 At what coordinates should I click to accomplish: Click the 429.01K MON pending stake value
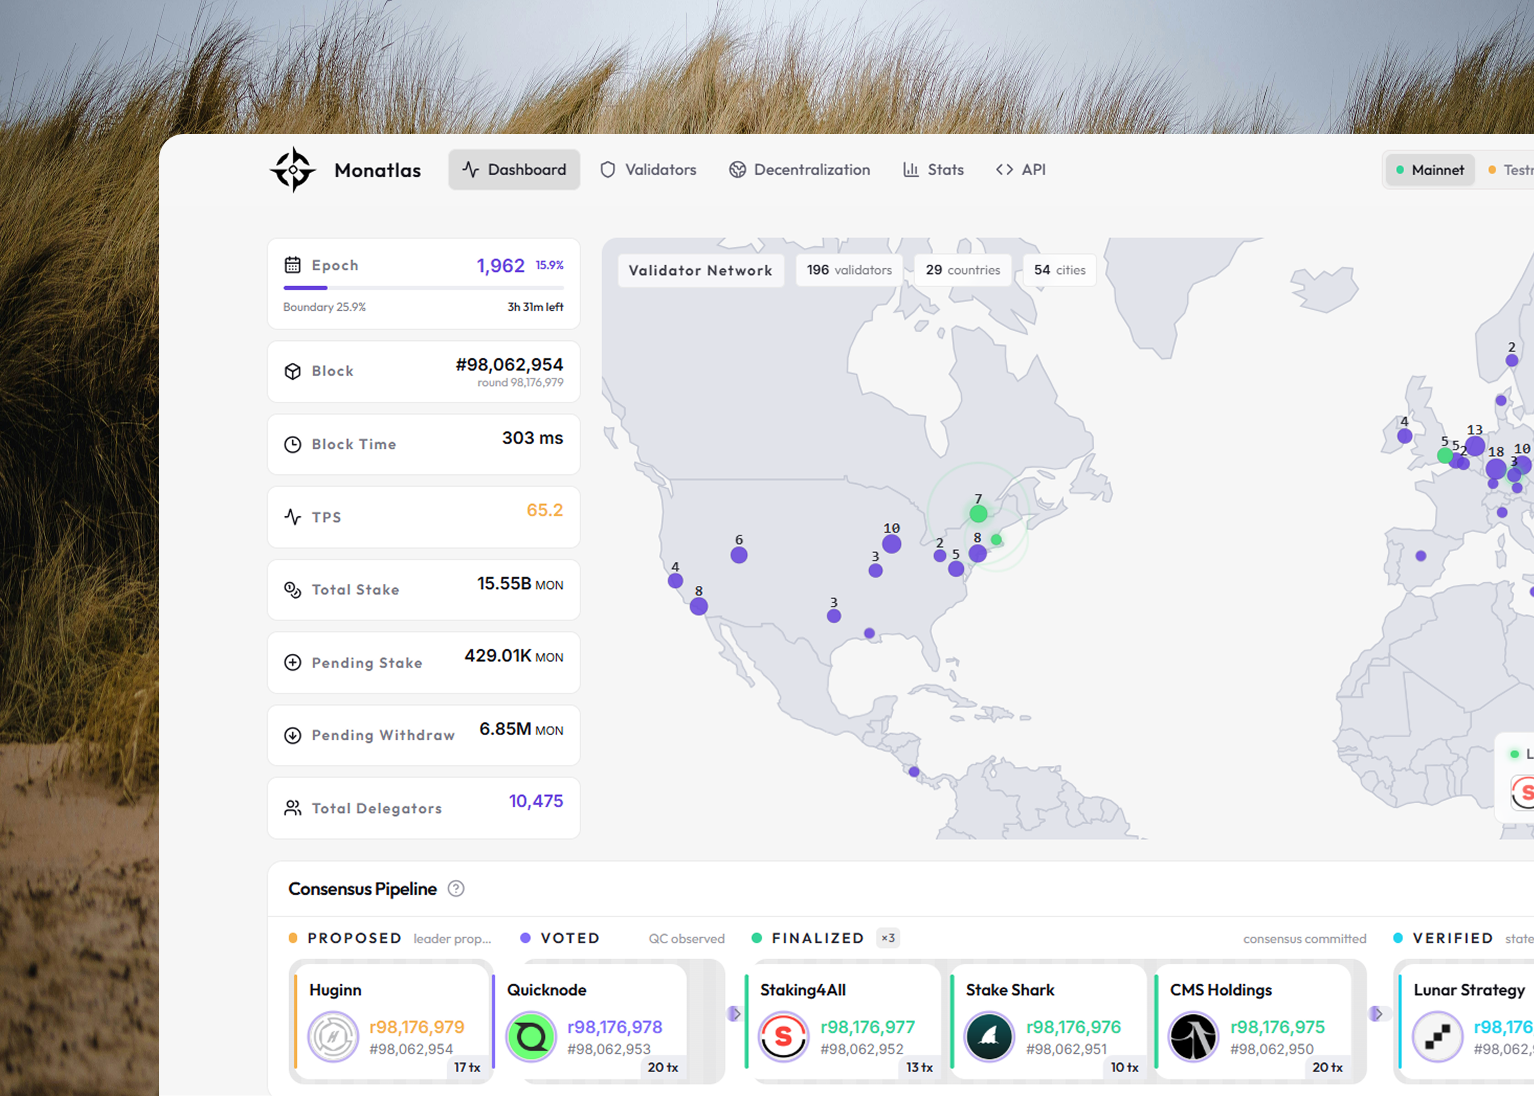click(514, 656)
